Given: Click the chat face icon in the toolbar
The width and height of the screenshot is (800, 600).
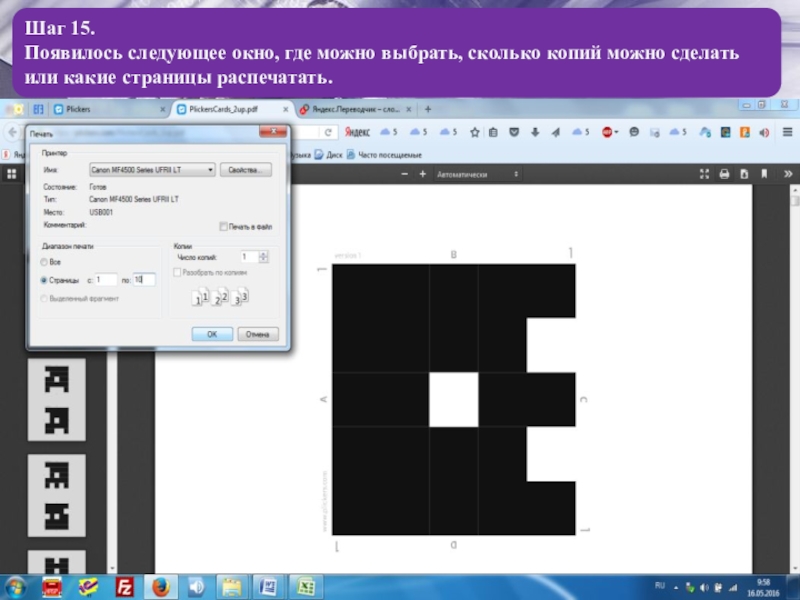Looking at the screenshot, I should [x=634, y=133].
